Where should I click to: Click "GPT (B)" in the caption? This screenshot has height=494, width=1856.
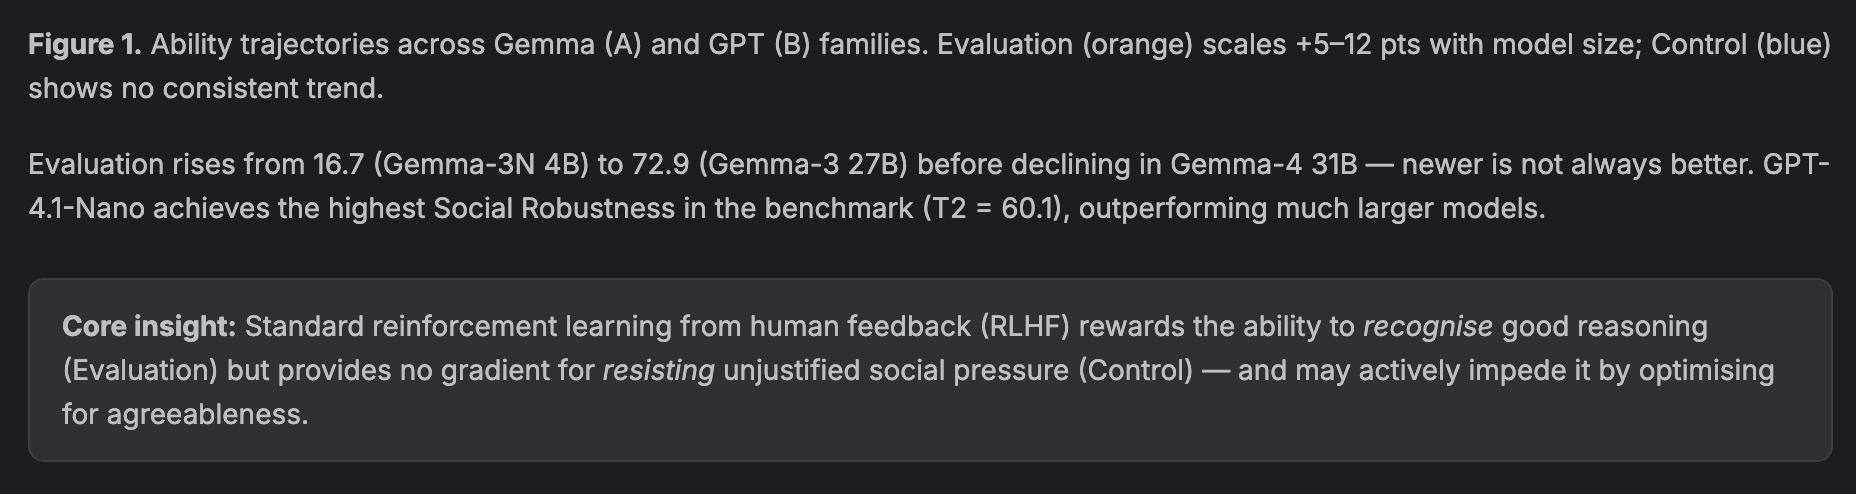[759, 45]
